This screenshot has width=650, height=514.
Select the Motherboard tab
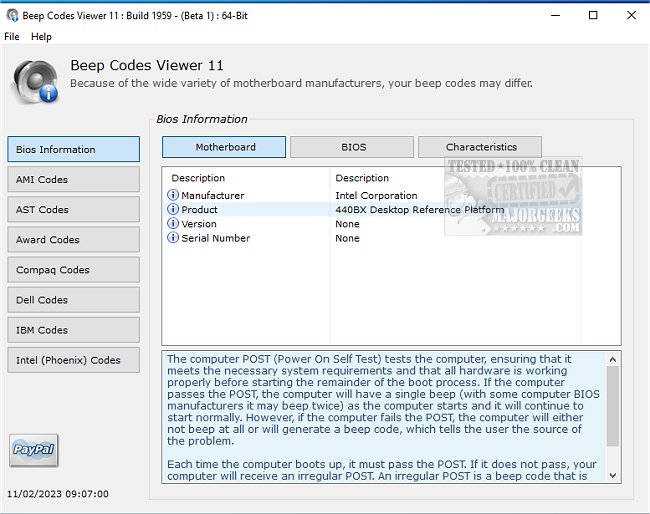[x=225, y=147]
